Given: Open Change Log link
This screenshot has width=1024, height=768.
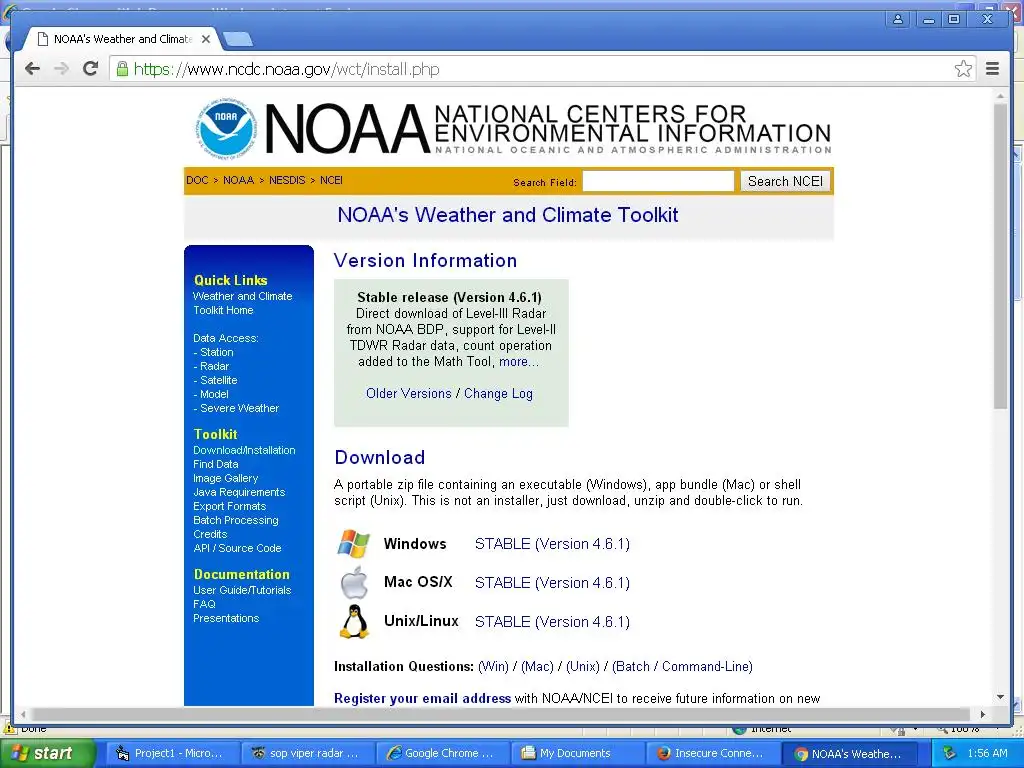Looking at the screenshot, I should click(498, 394).
